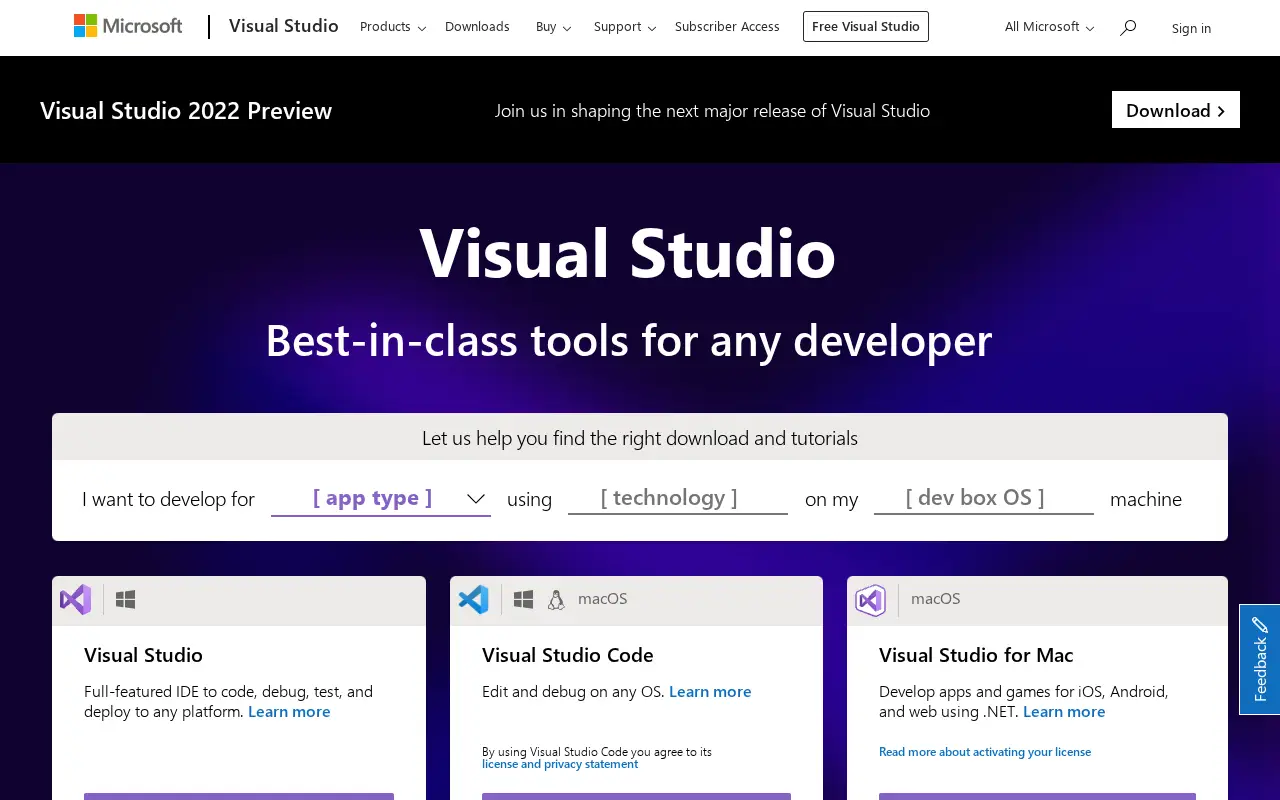The width and height of the screenshot is (1280, 800).
Task: Go to Downloads in the navigation
Action: [477, 27]
